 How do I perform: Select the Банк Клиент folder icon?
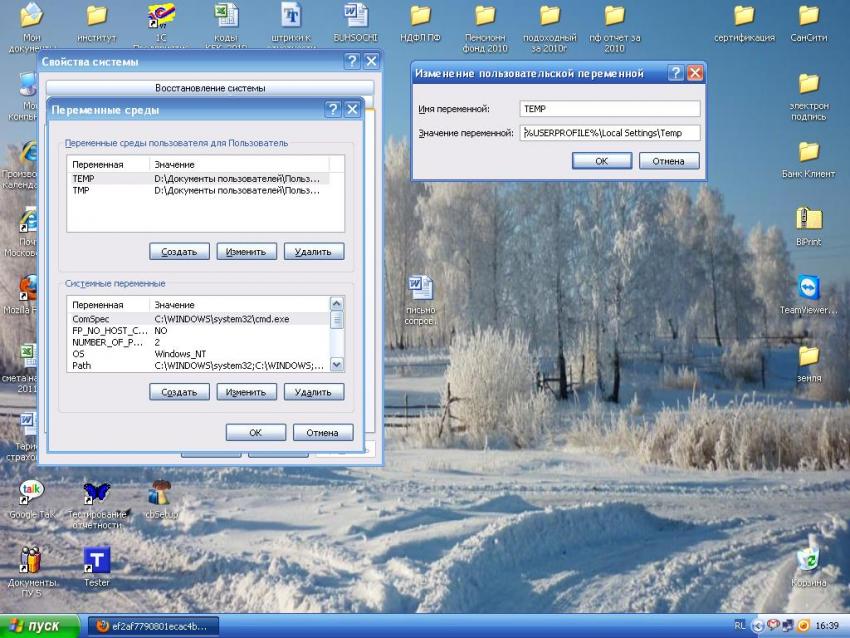[808, 153]
